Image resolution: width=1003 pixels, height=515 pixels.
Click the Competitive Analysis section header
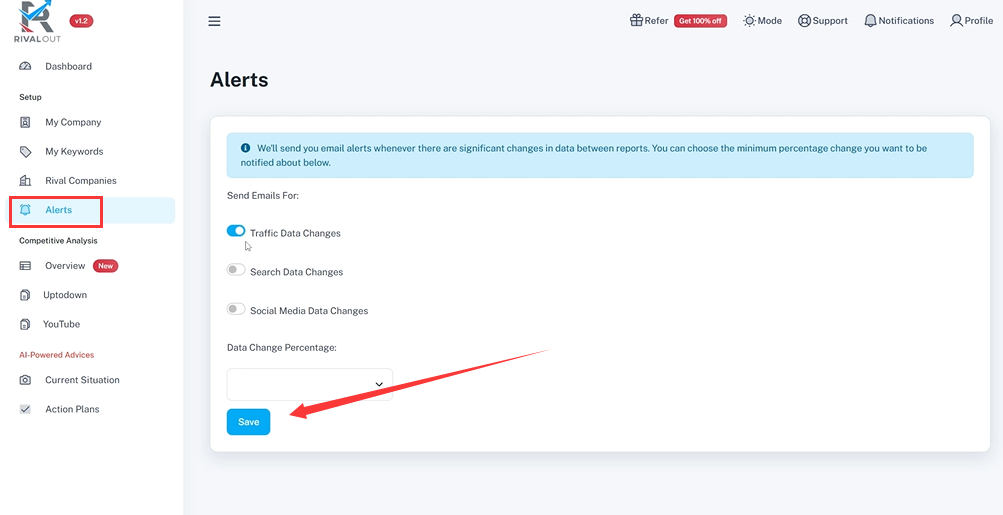click(x=58, y=241)
